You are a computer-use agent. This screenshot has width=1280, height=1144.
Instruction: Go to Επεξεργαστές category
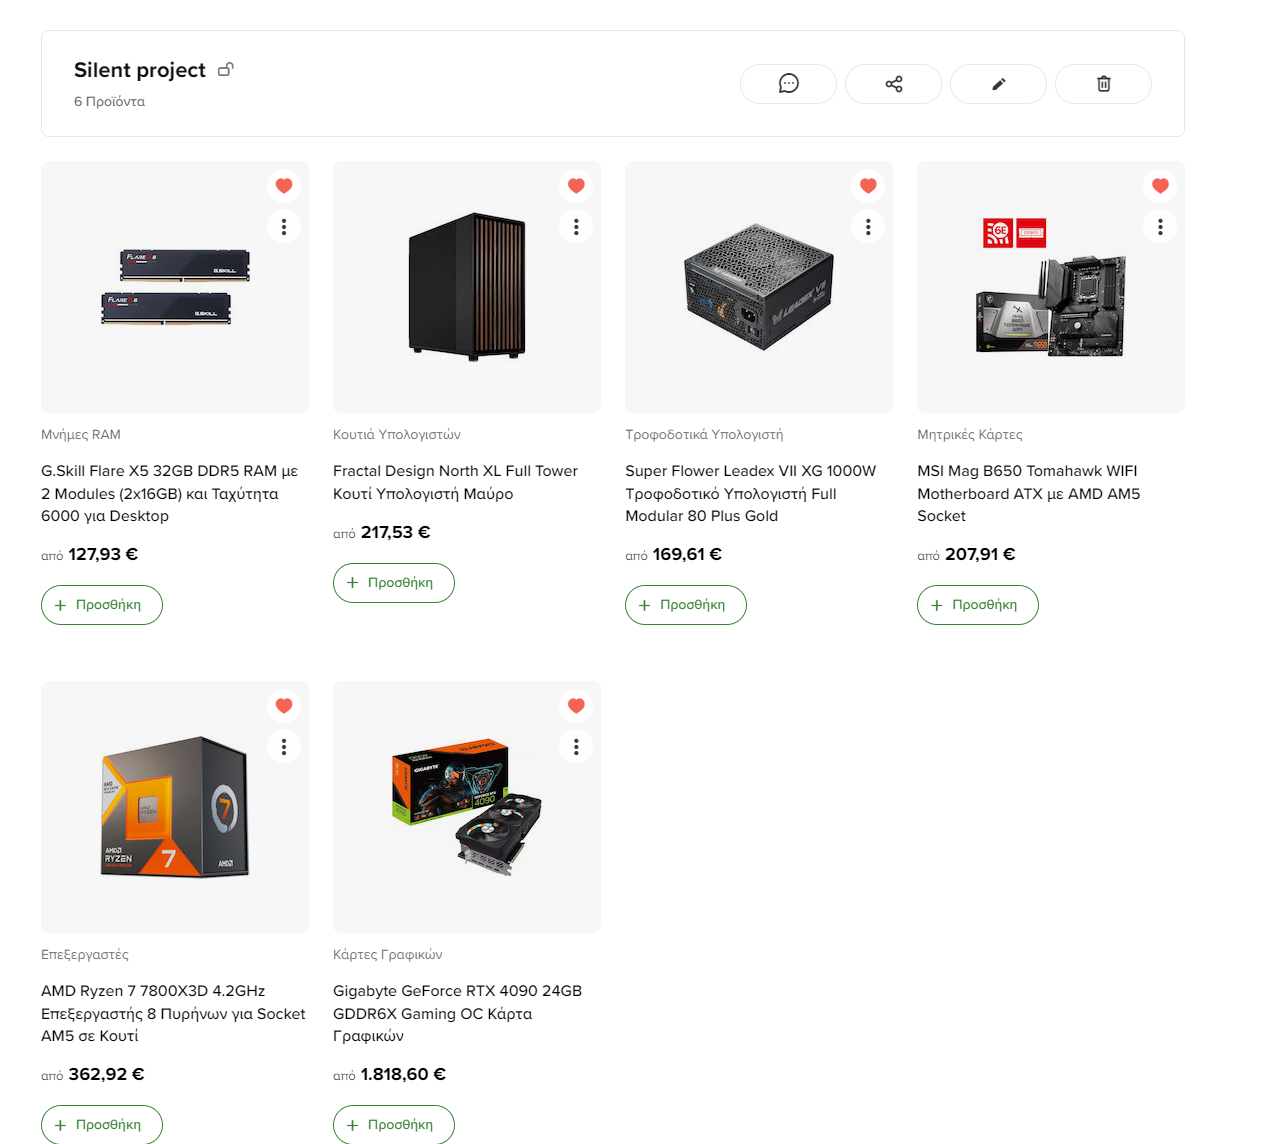pyautogui.click(x=85, y=955)
